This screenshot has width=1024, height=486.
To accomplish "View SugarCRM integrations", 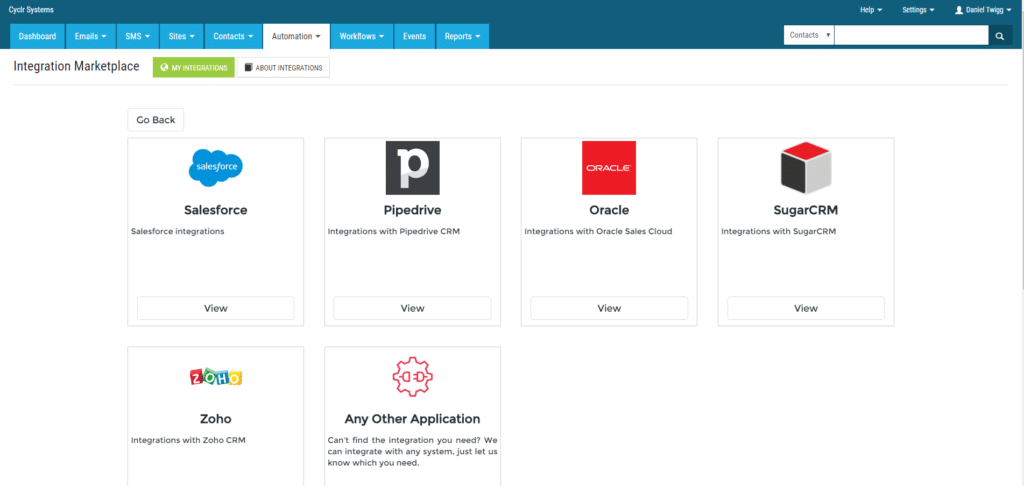I will pos(805,308).
